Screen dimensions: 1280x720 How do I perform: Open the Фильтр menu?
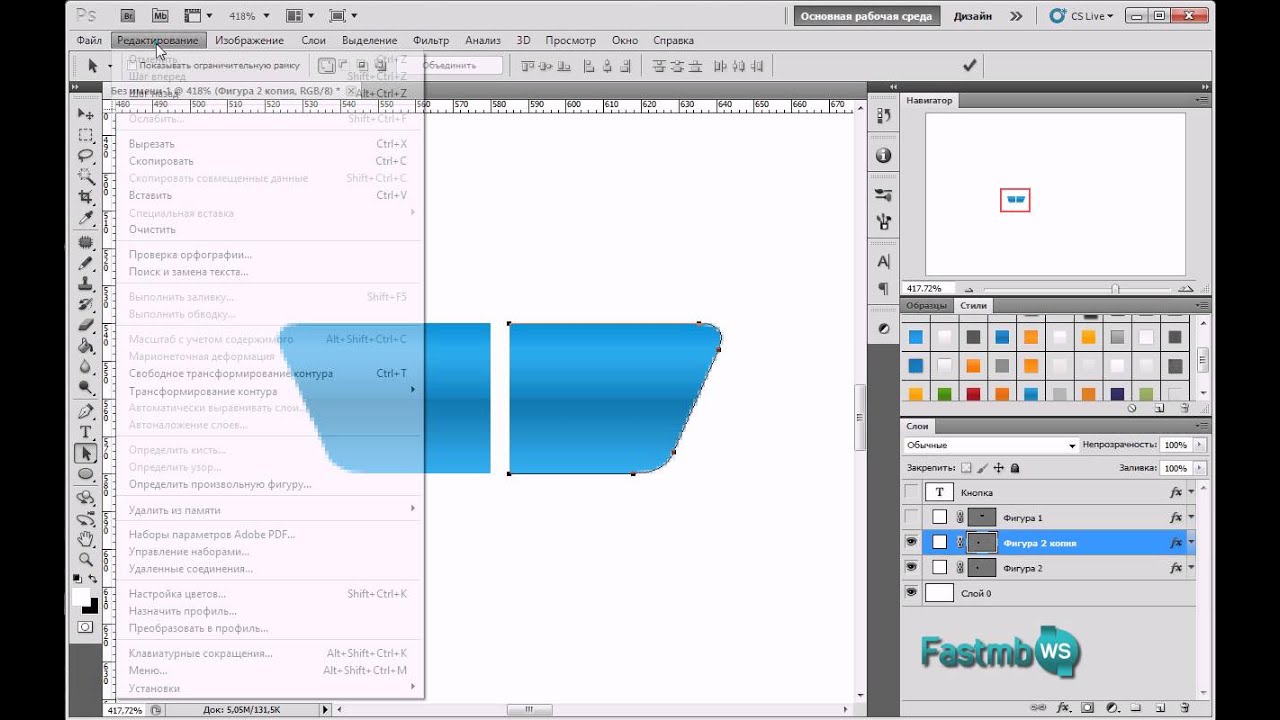431,40
